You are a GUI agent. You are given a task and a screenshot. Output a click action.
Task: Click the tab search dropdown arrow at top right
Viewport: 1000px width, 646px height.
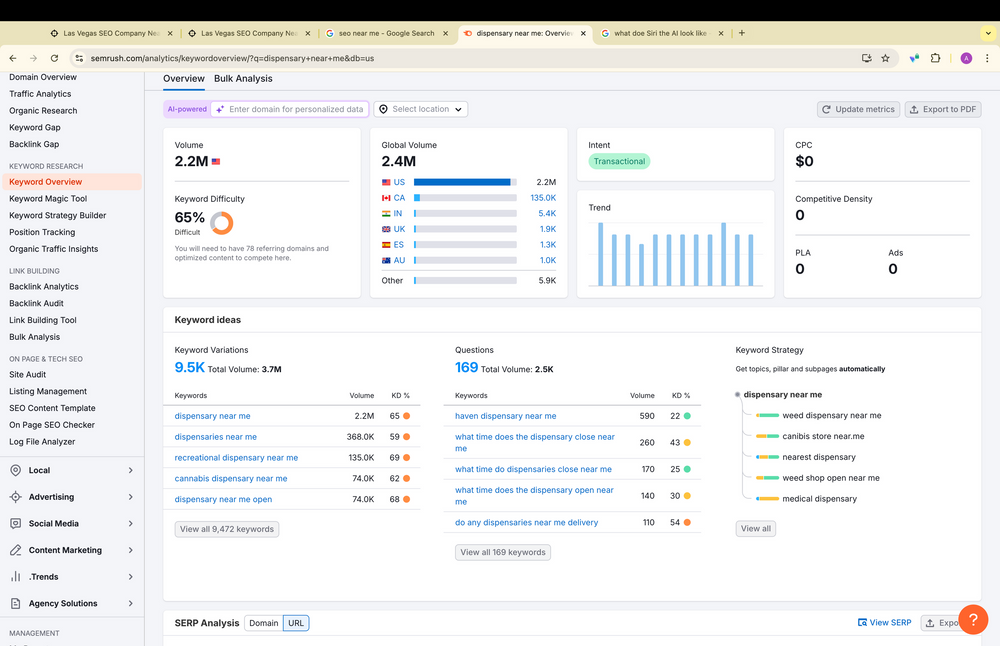coord(988,33)
